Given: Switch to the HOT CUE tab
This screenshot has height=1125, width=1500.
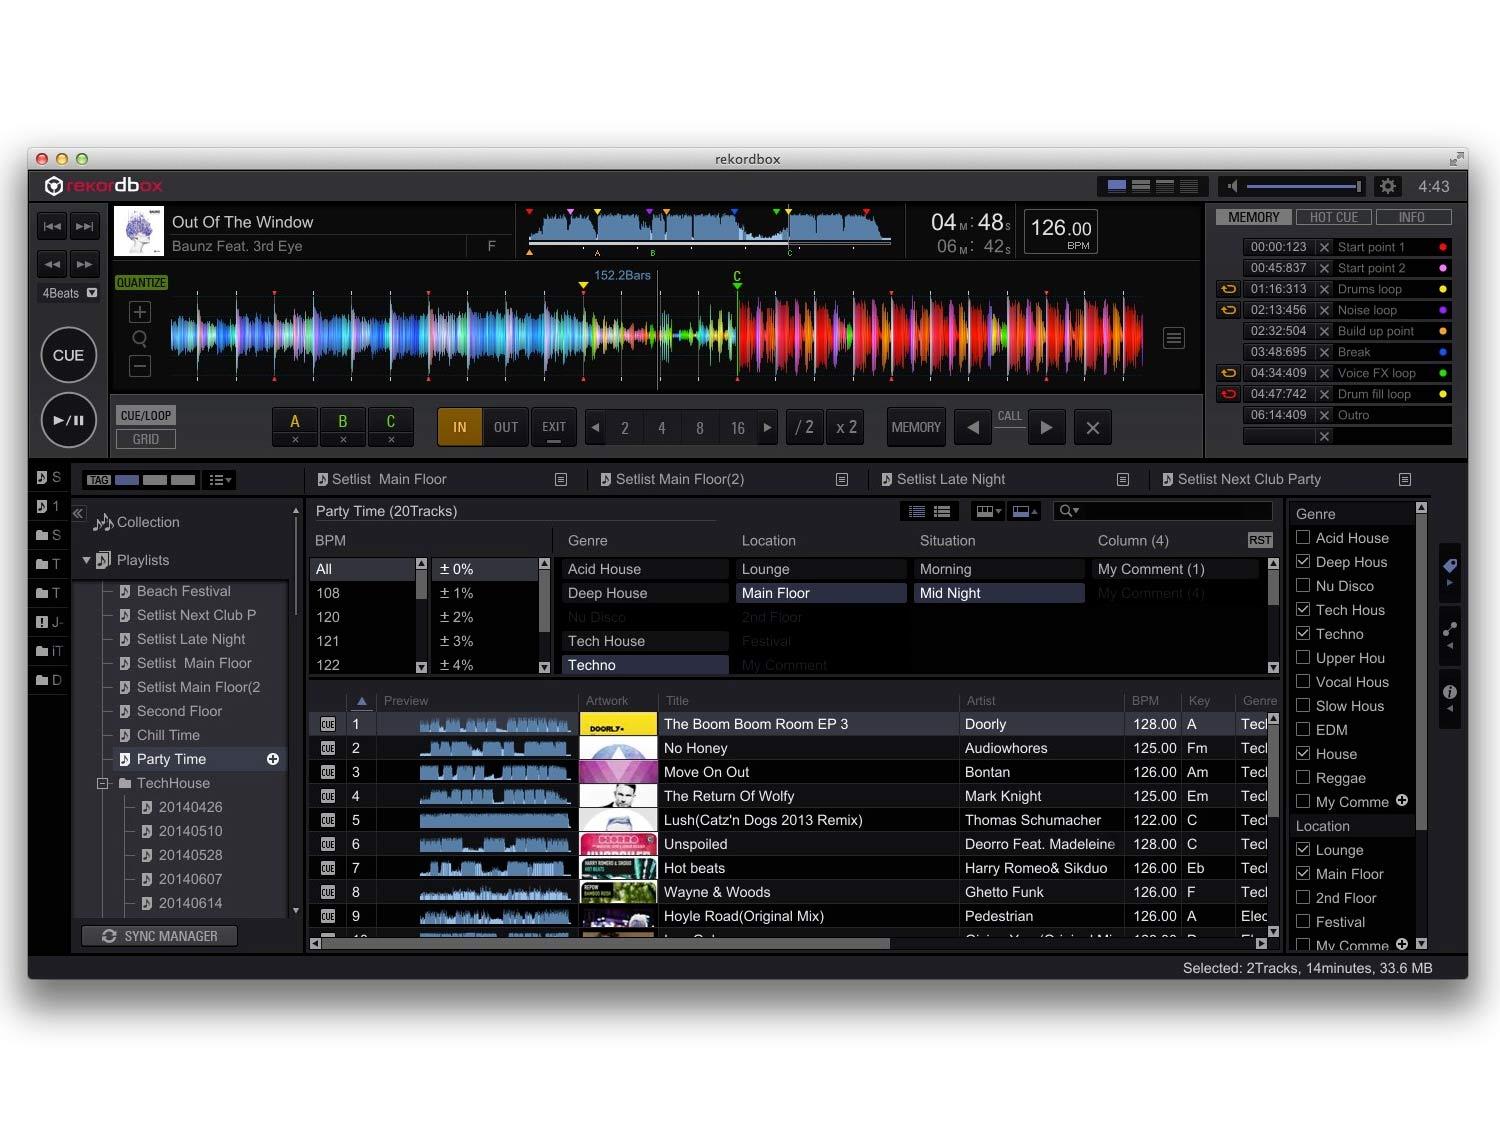Looking at the screenshot, I should [1333, 217].
